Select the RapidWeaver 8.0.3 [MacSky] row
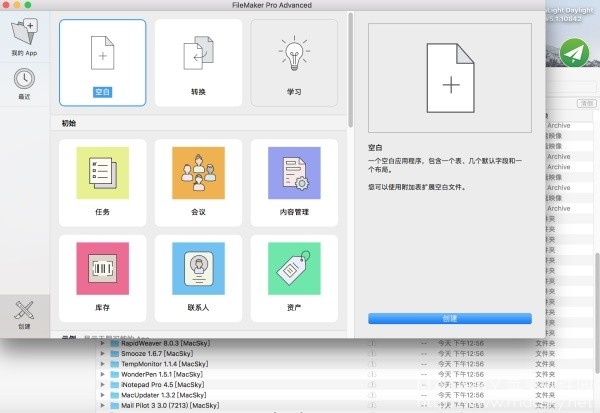600x413 pixels. [x=344, y=343]
